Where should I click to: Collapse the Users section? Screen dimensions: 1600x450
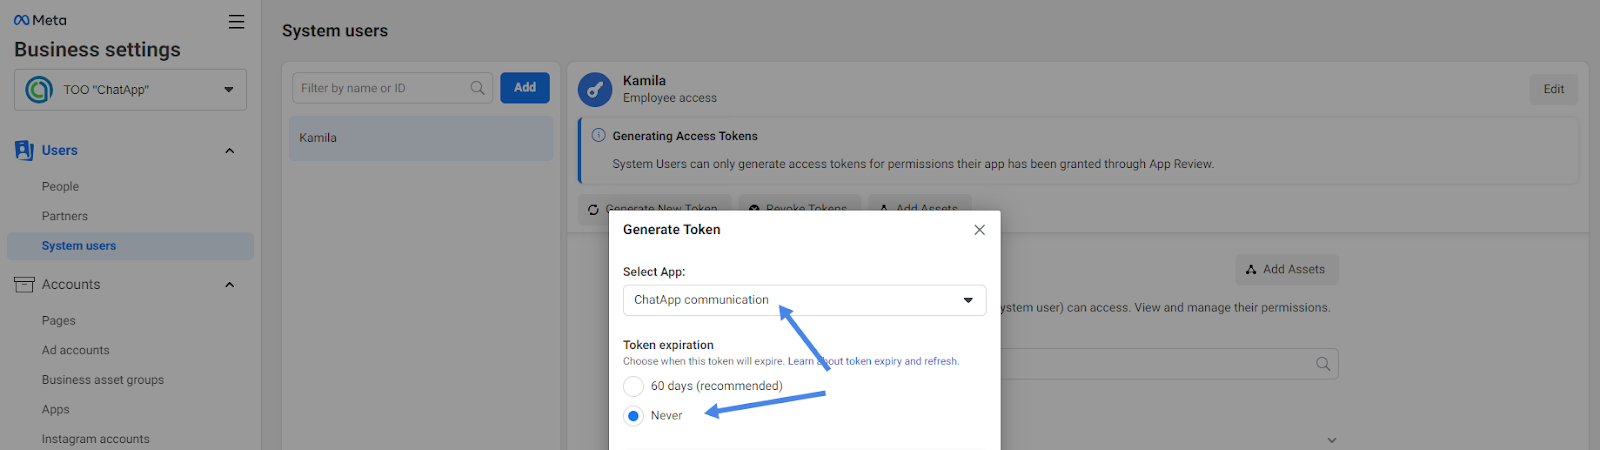coord(230,151)
